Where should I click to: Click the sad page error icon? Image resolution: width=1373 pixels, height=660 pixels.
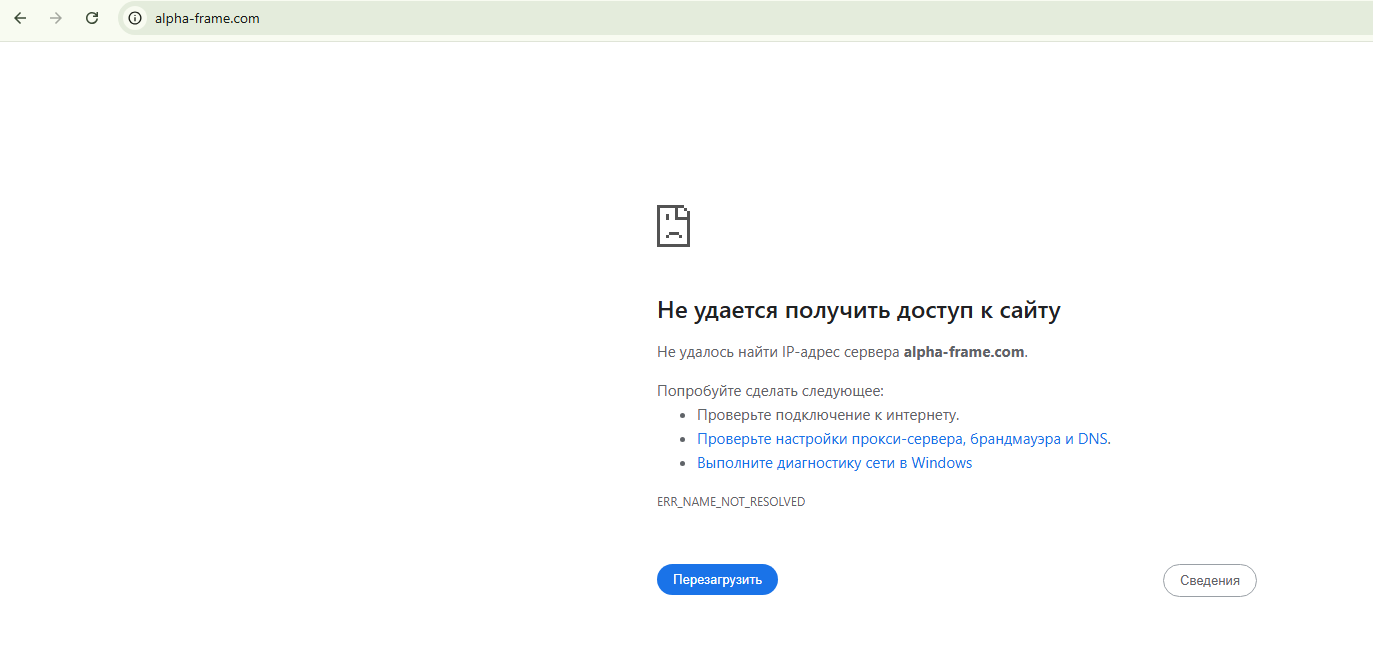point(673,226)
